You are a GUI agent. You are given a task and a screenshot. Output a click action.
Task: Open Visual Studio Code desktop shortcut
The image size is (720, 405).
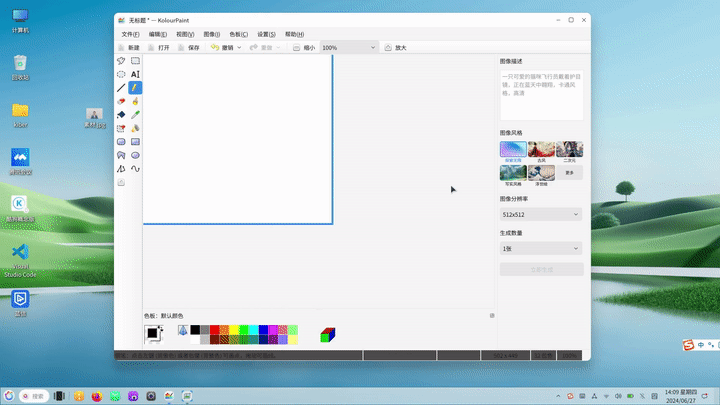click(20, 260)
